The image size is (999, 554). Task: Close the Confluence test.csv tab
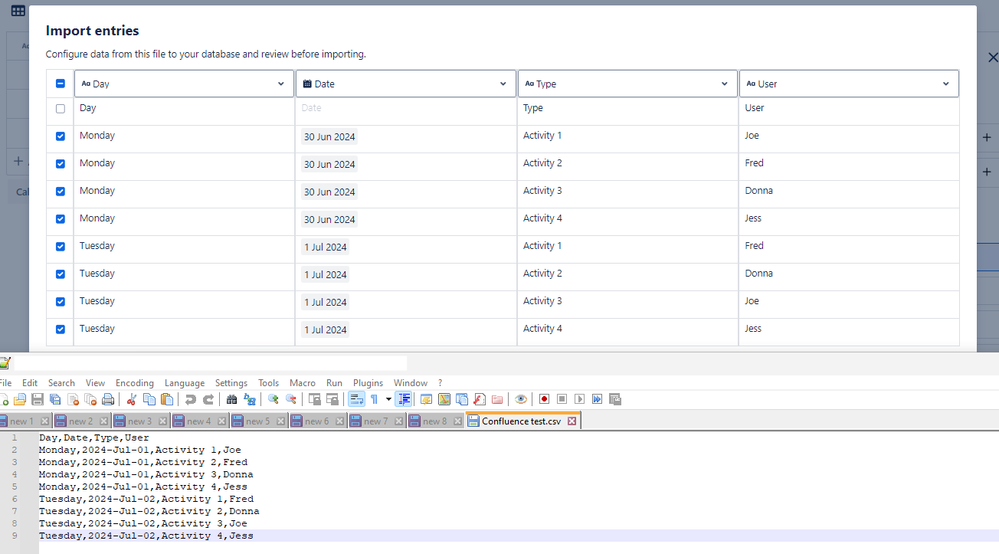coord(572,421)
